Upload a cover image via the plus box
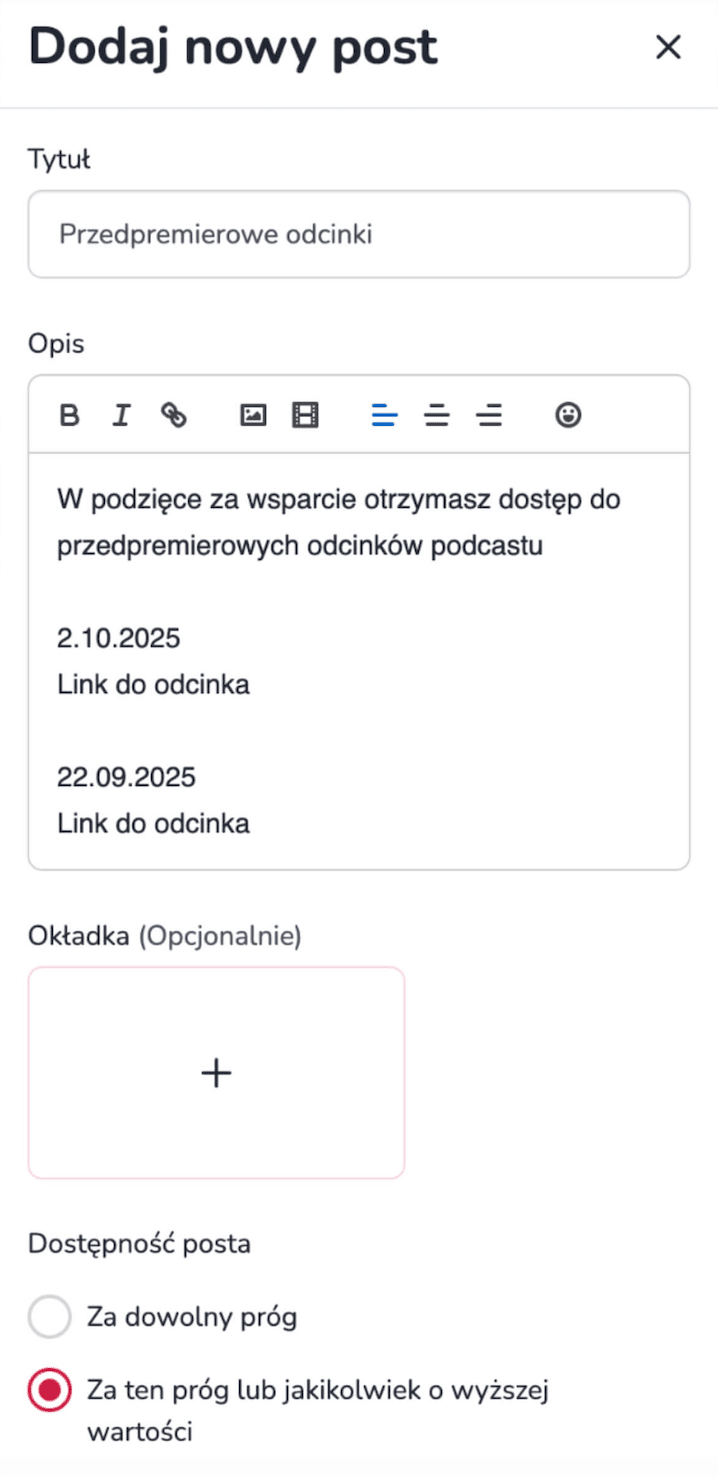Viewport: 718px width, 1476px height. pyautogui.click(x=216, y=1073)
